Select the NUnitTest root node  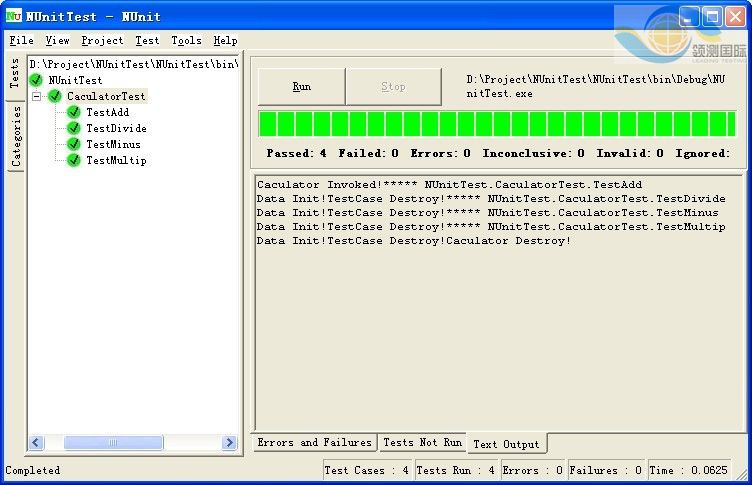tap(75, 80)
